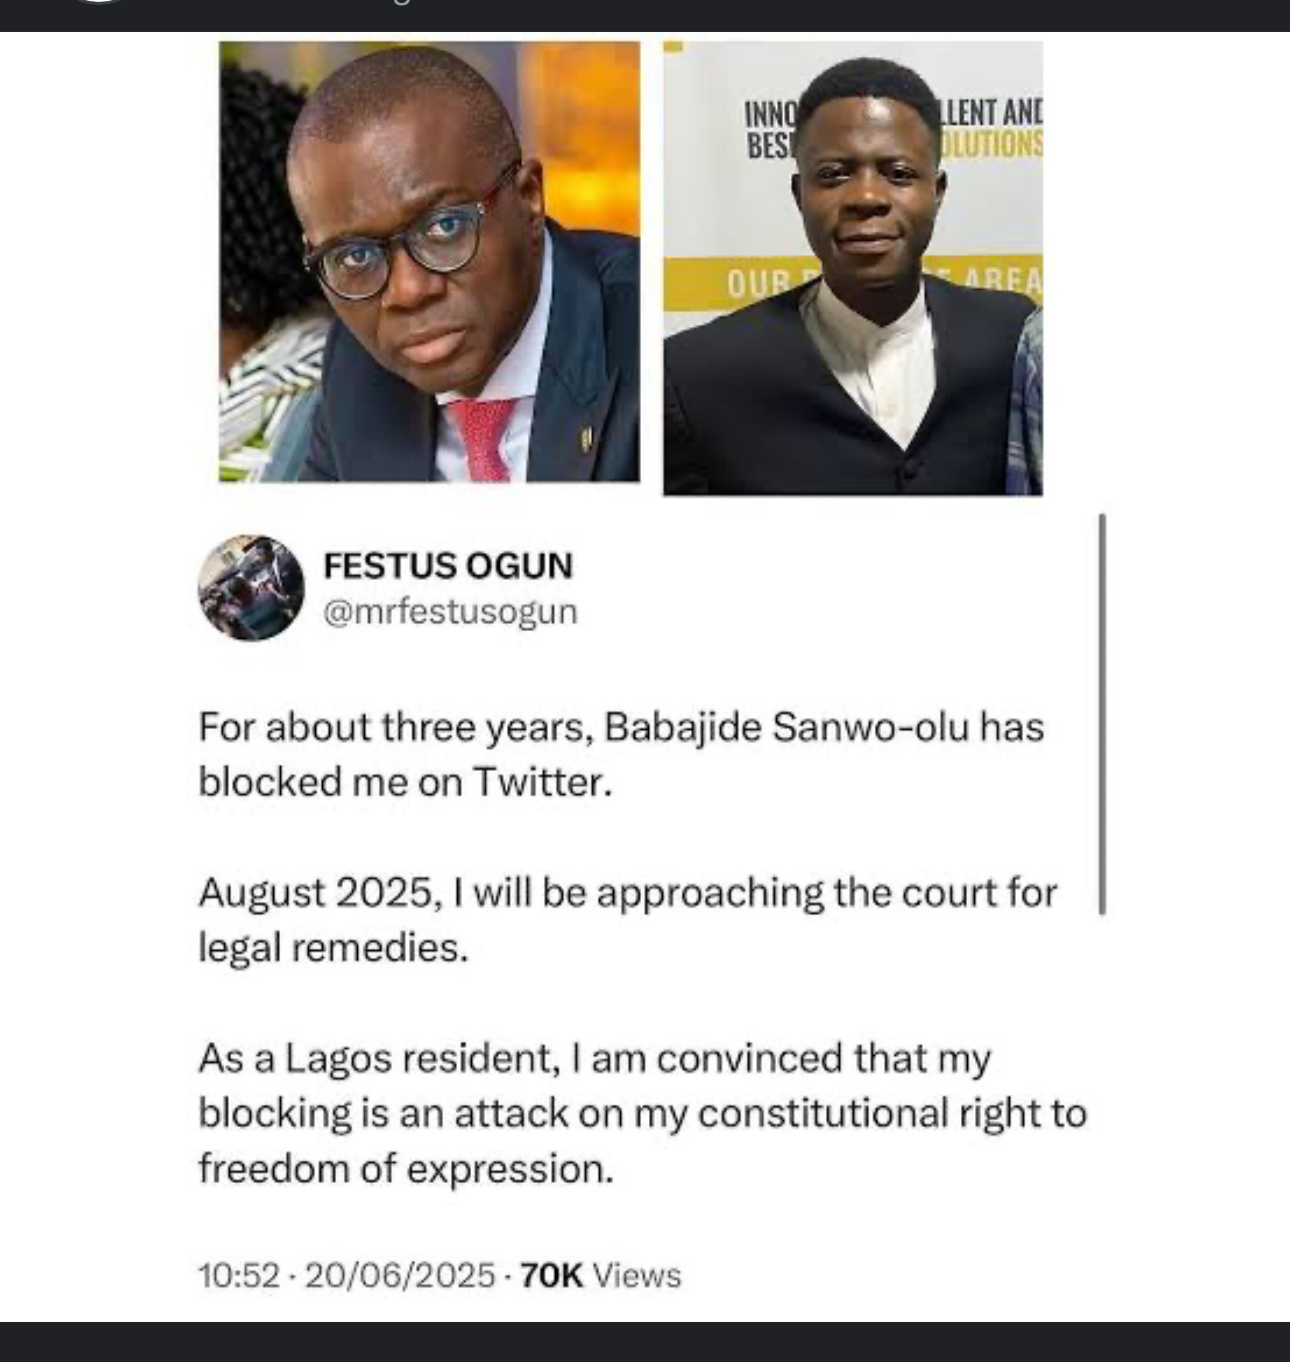Open the photo of the man wearing glasses
1290x1362 pixels.
[x=429, y=262]
